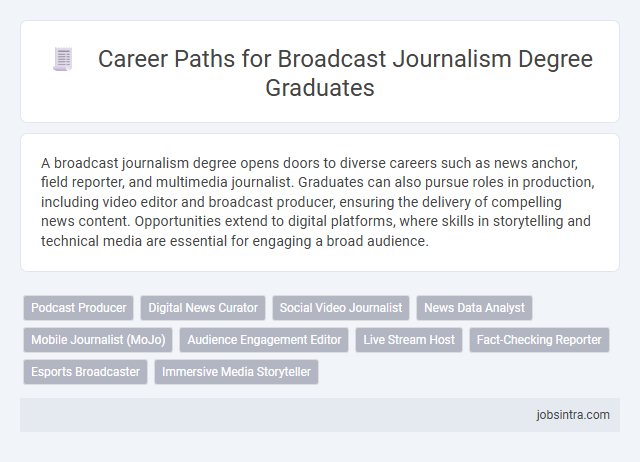
Task: Click the document scroll icon beside the title
Action: (63, 59)
